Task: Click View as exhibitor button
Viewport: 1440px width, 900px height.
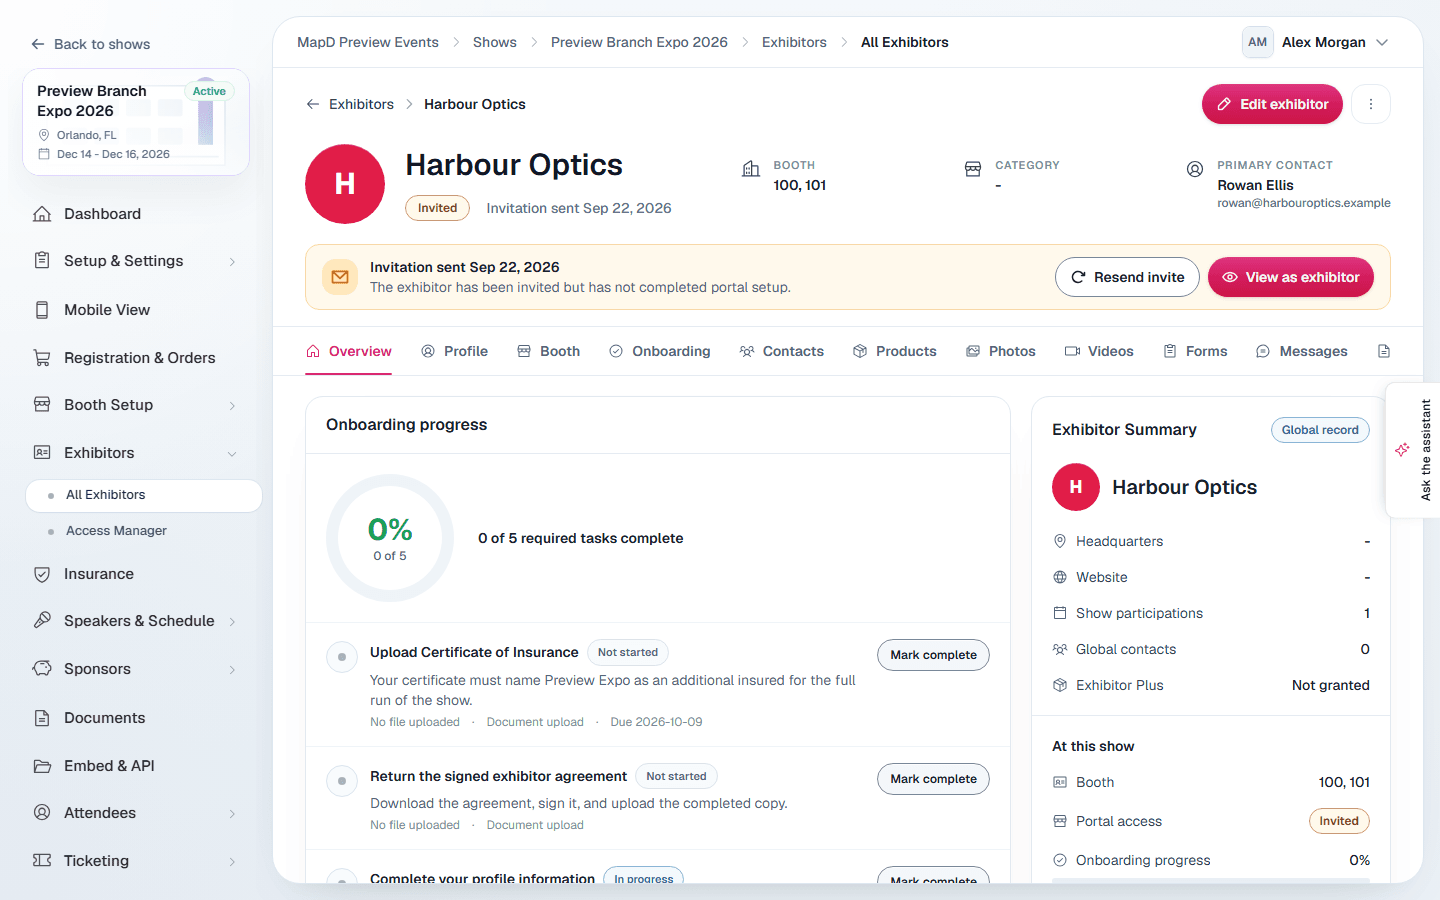Action: pos(1291,277)
